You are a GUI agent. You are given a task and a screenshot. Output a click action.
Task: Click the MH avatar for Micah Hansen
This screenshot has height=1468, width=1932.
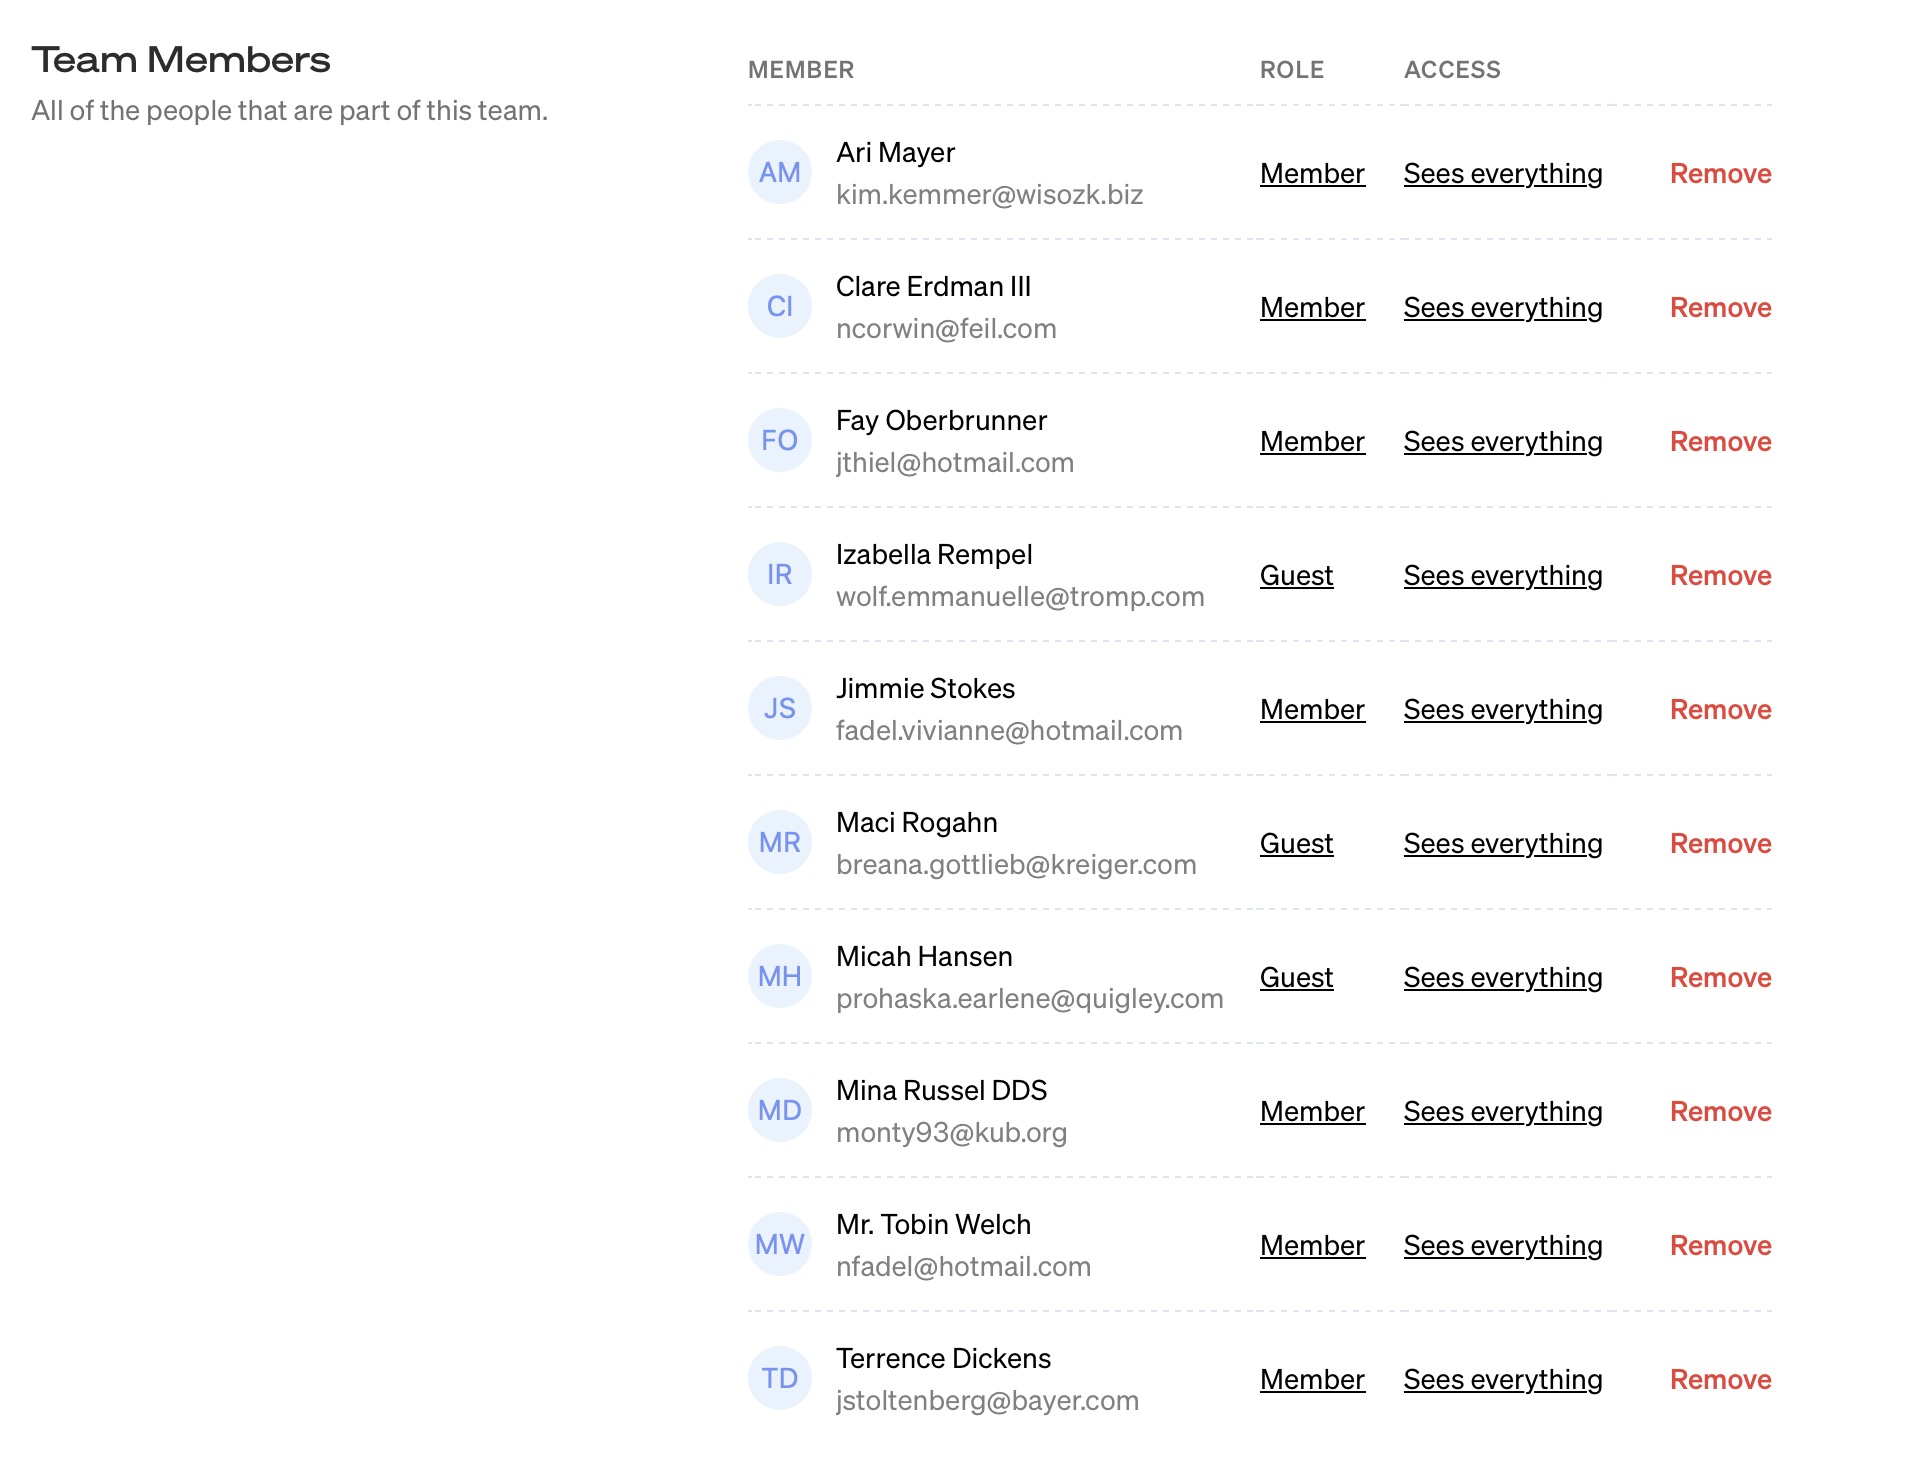pos(779,976)
